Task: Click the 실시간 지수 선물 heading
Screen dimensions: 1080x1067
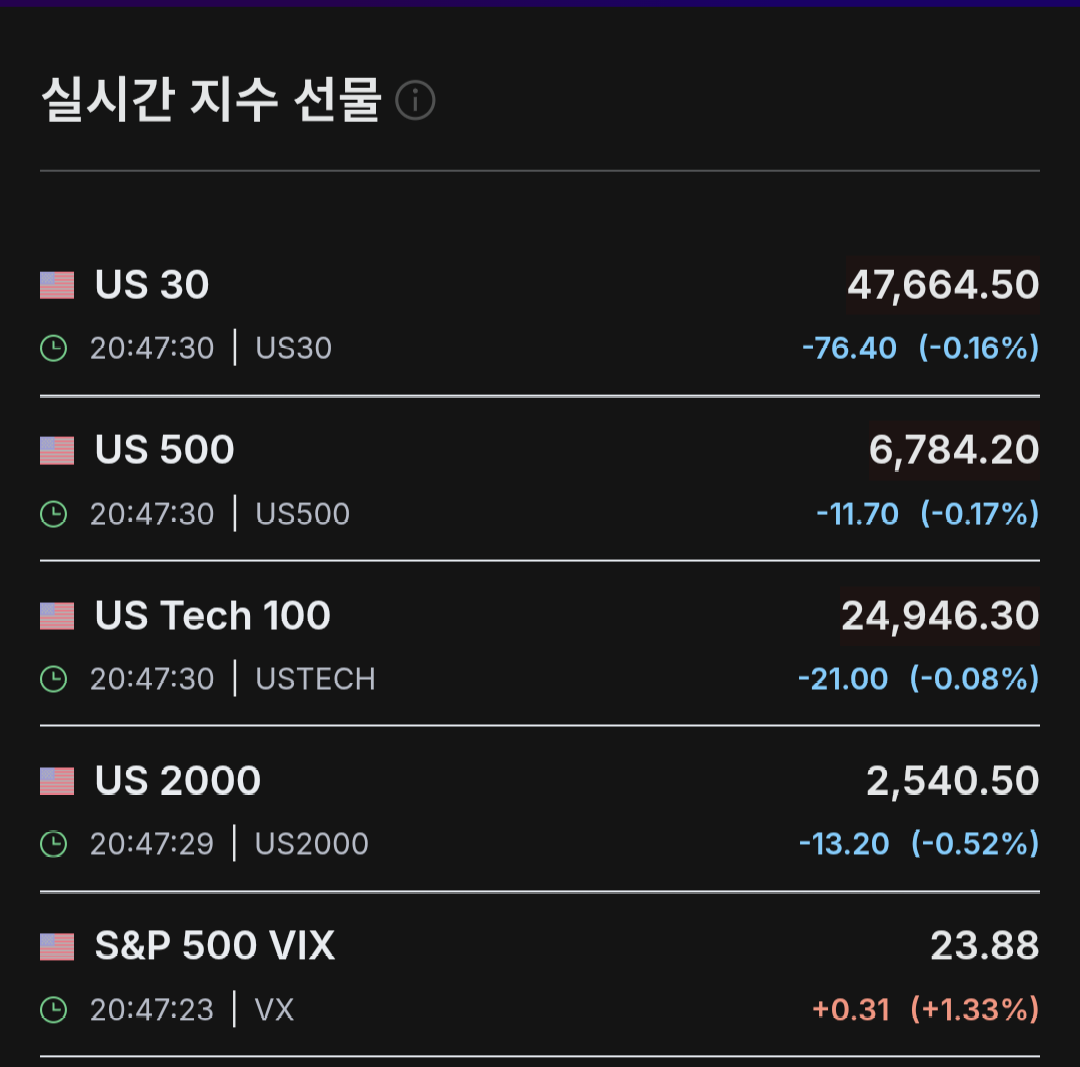Action: 211,100
